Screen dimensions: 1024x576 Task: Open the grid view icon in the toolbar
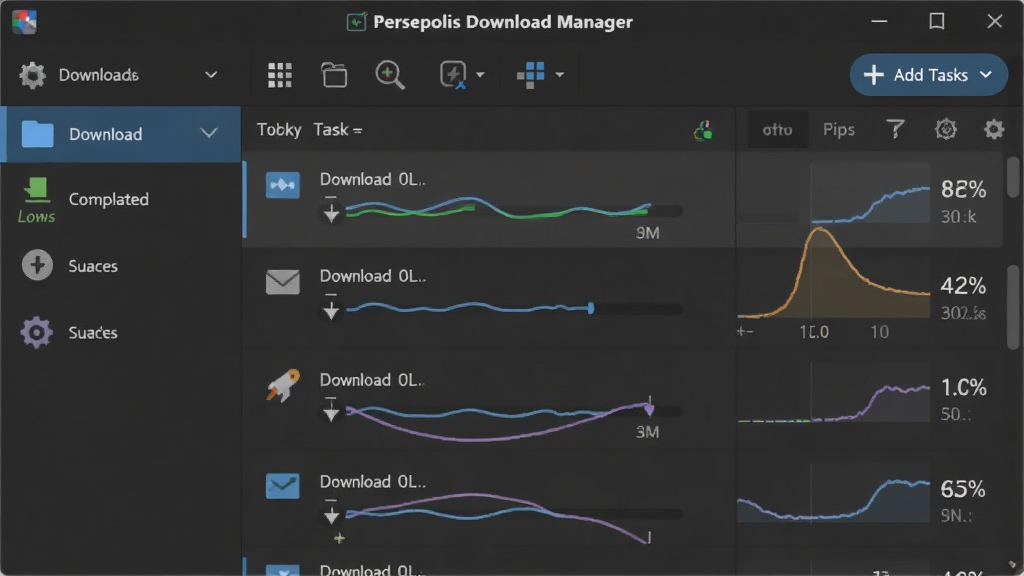pos(280,75)
